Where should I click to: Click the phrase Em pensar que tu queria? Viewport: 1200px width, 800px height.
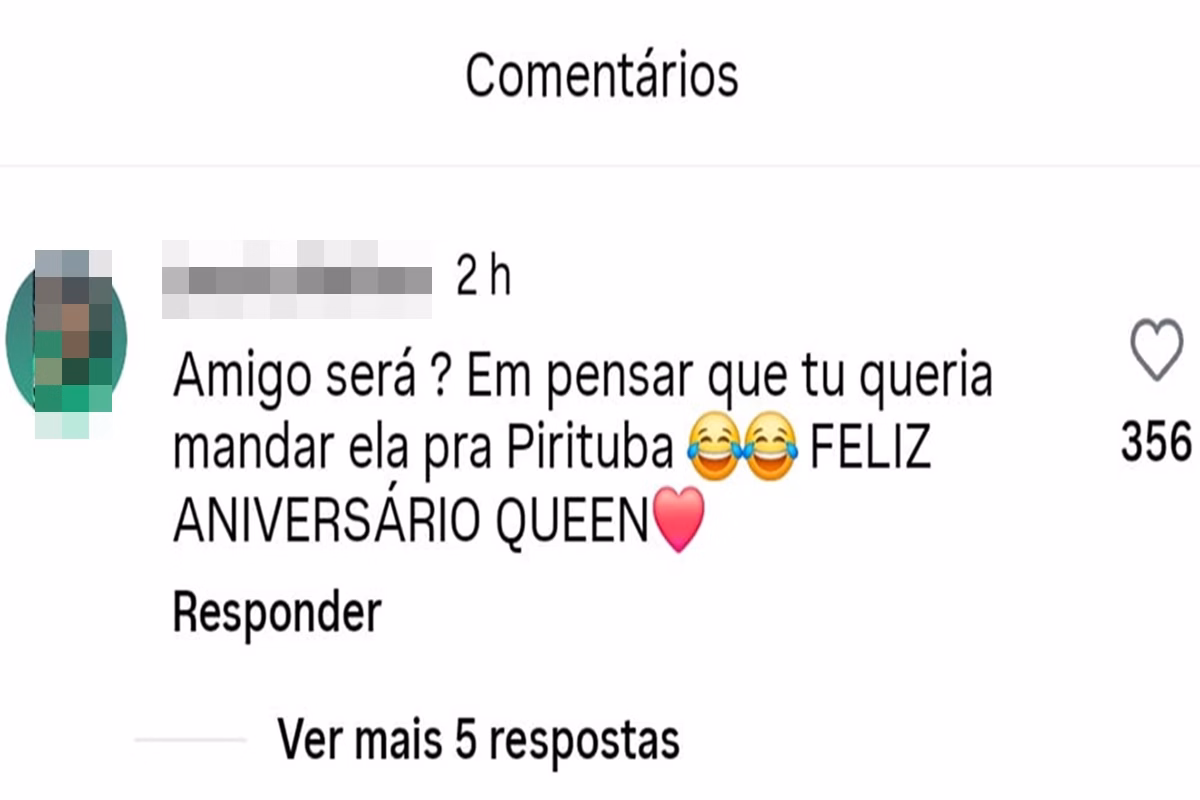(x=730, y=379)
